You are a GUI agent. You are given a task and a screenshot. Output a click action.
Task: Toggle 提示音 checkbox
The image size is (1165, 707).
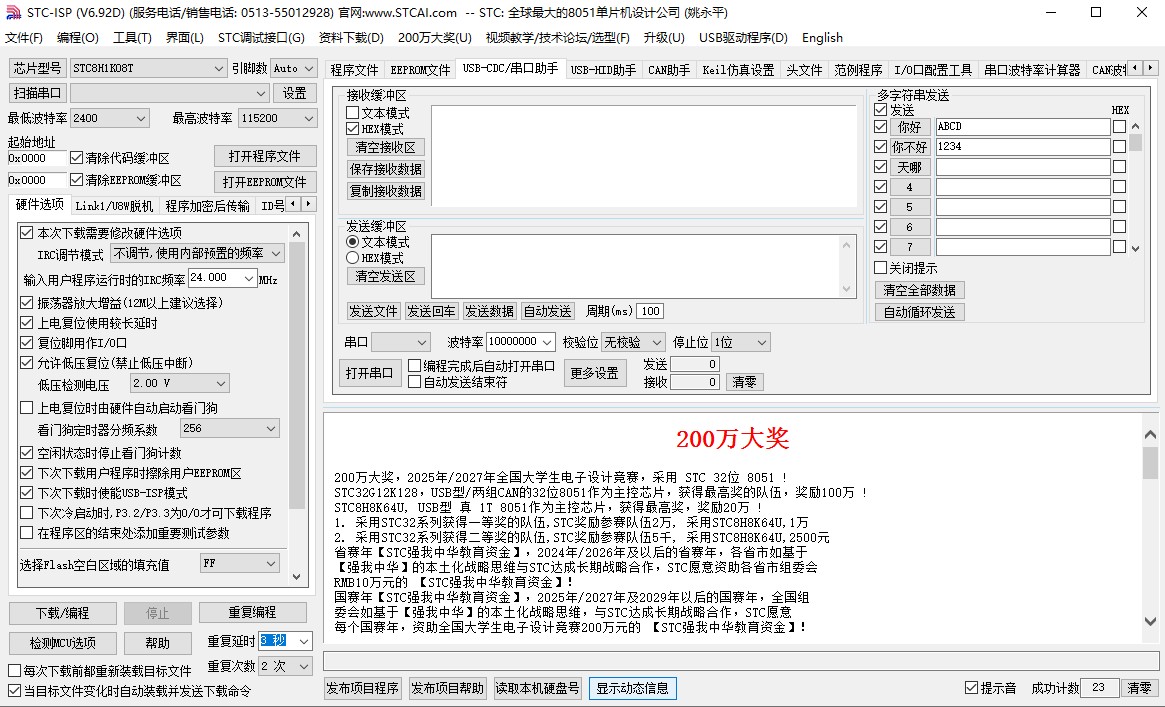971,688
